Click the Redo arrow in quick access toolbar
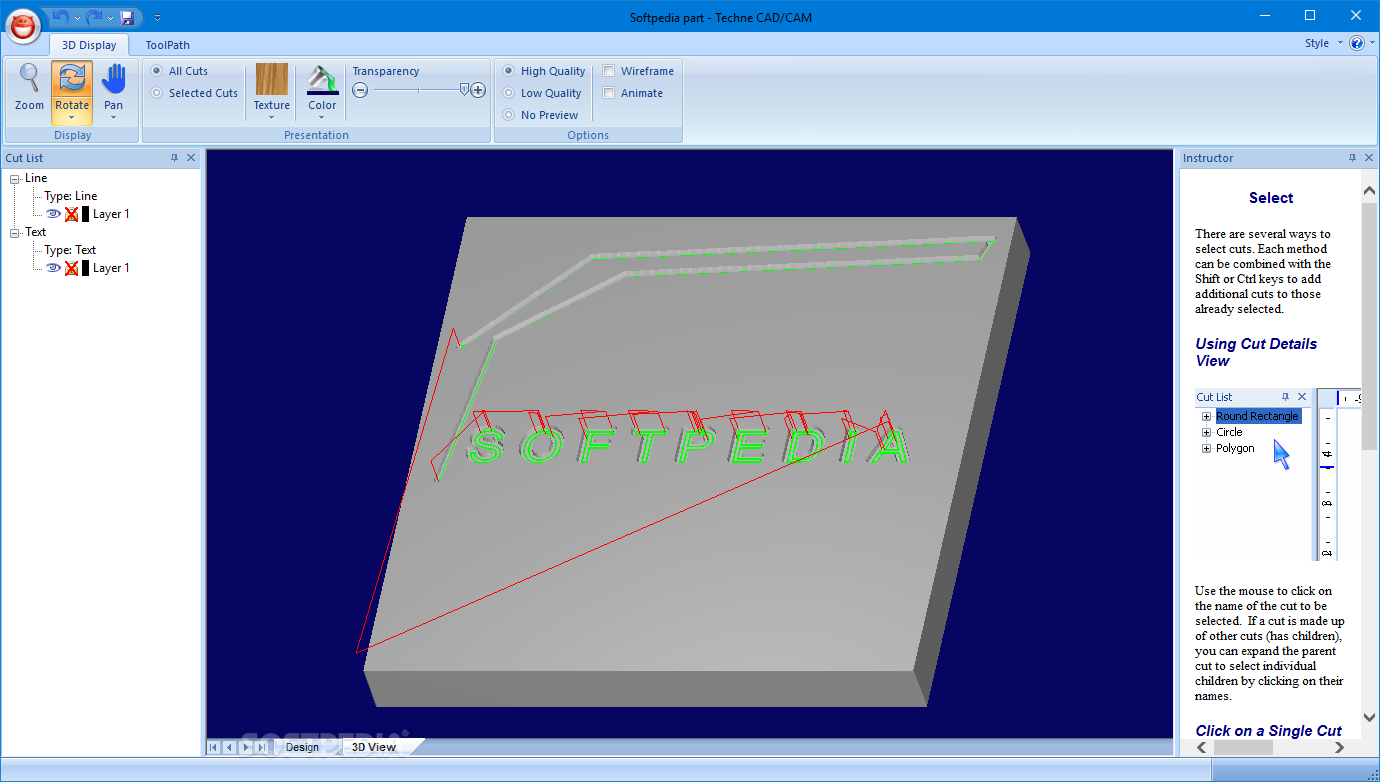 coord(94,17)
